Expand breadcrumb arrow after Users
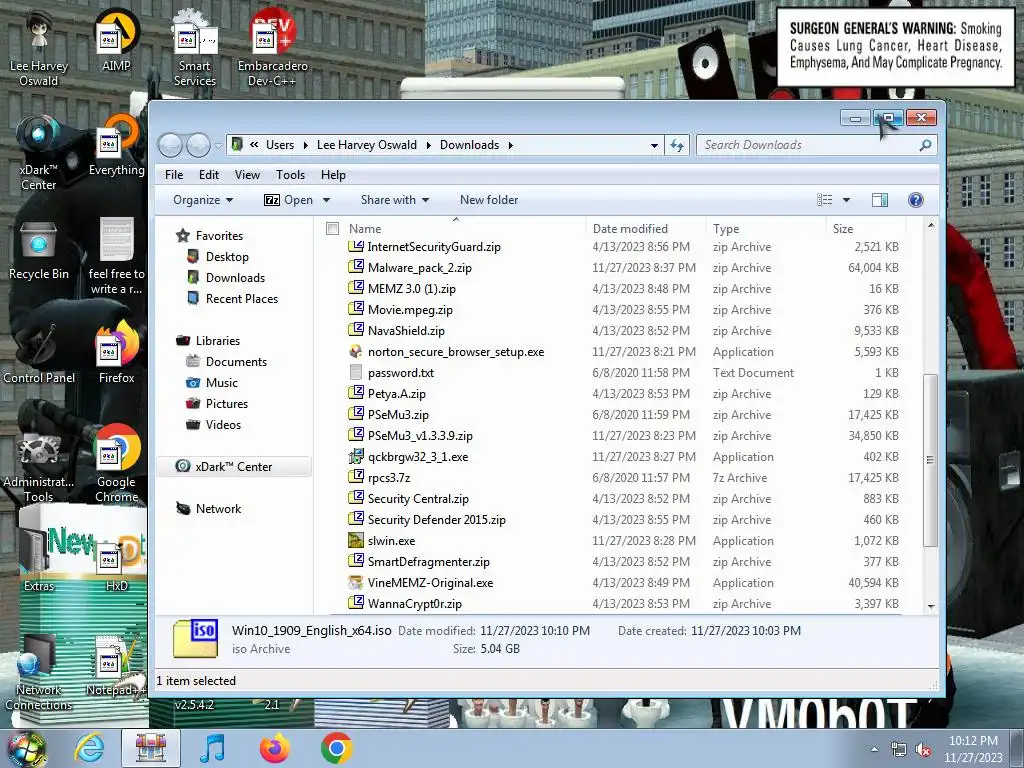The height and width of the screenshot is (768, 1024). [x=306, y=145]
